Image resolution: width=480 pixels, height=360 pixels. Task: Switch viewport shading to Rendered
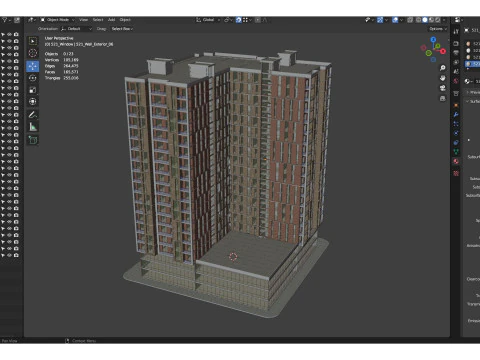tap(438, 20)
